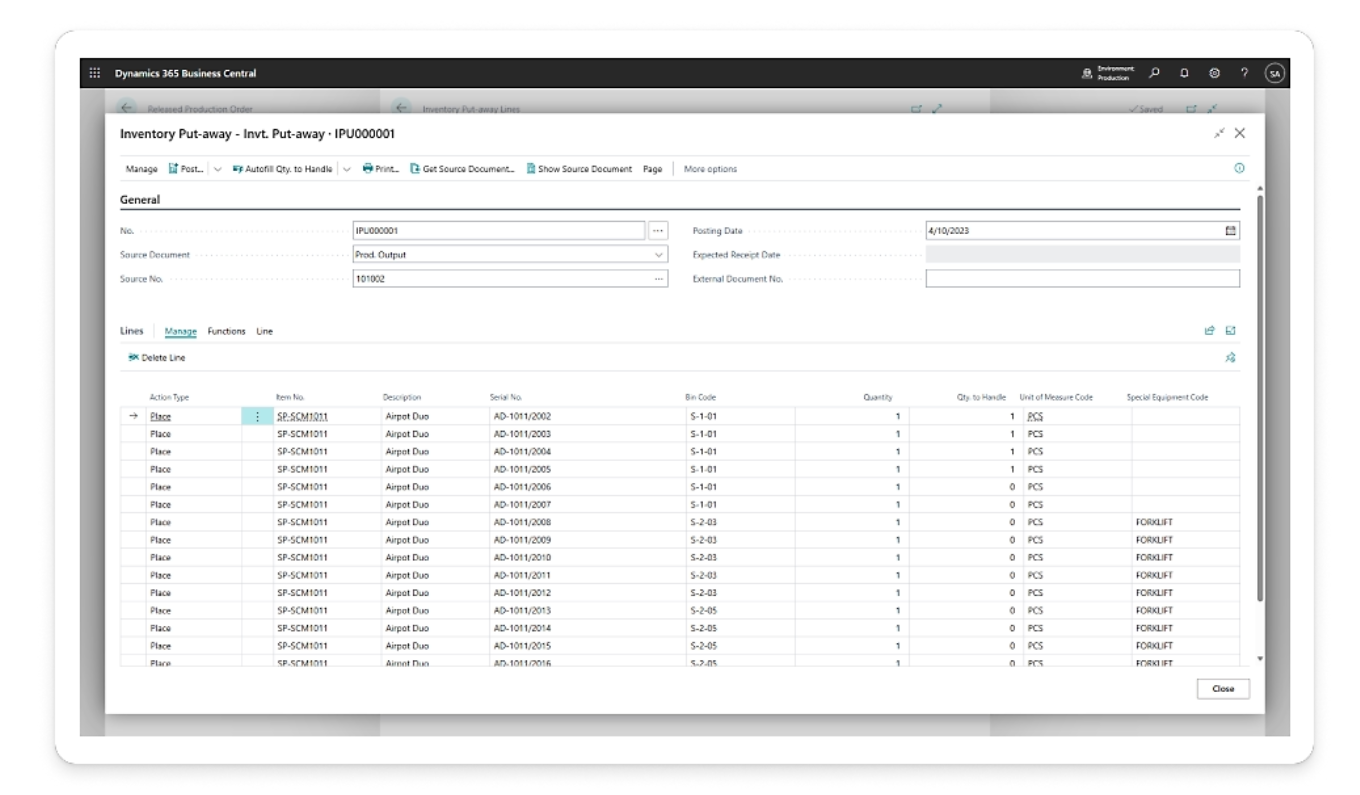
Task: Open the notifications bell
Action: coord(1185,73)
